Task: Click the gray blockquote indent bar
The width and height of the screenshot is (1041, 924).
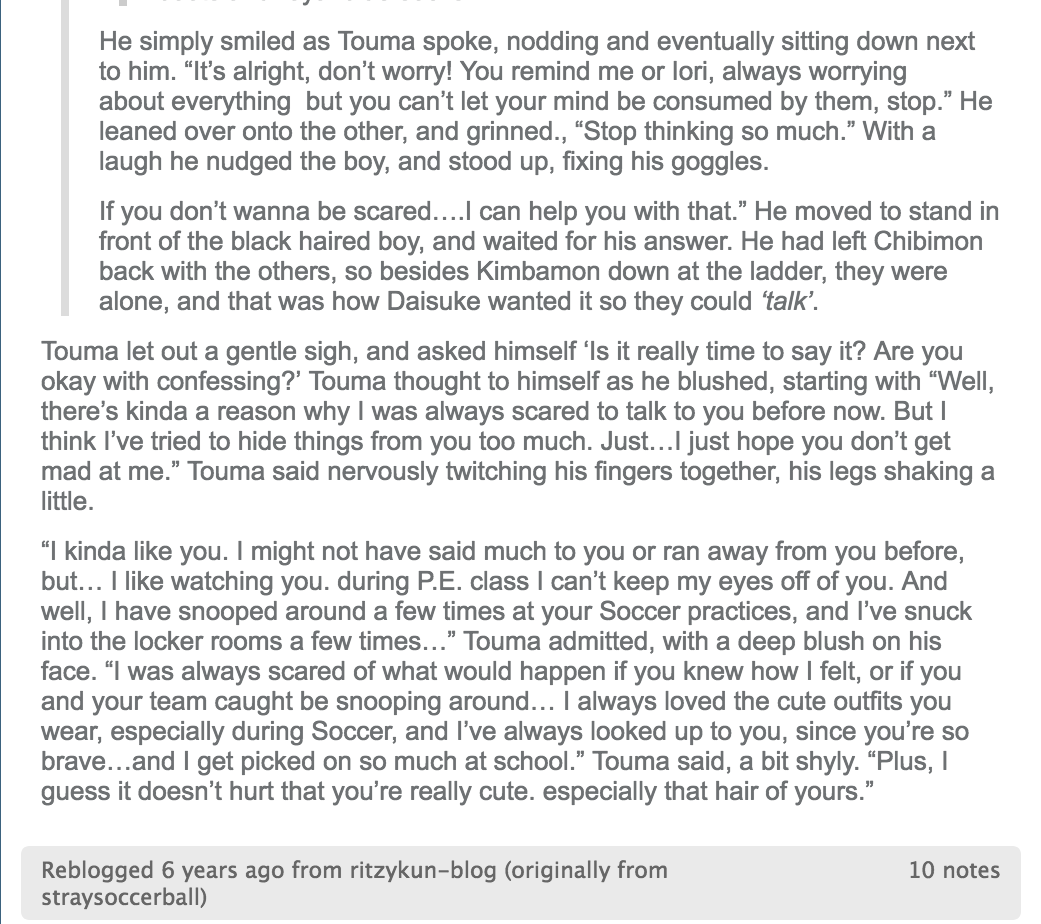Action: (x=64, y=157)
